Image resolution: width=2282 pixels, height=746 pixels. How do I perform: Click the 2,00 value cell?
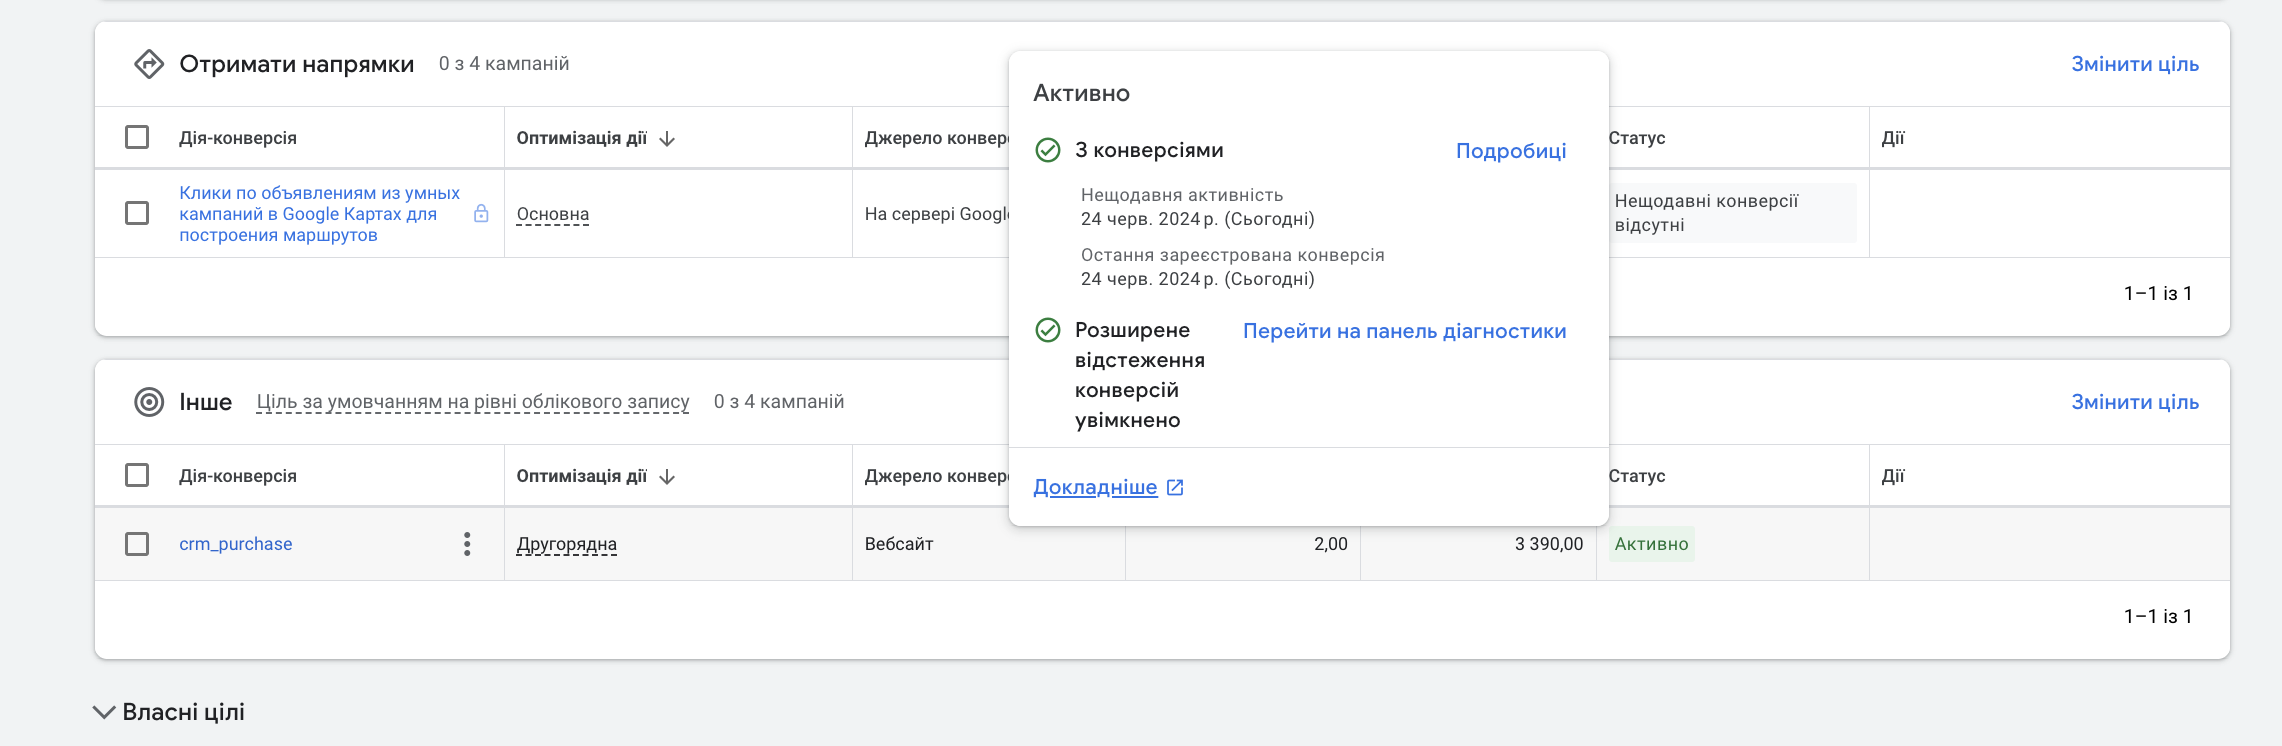1331,544
